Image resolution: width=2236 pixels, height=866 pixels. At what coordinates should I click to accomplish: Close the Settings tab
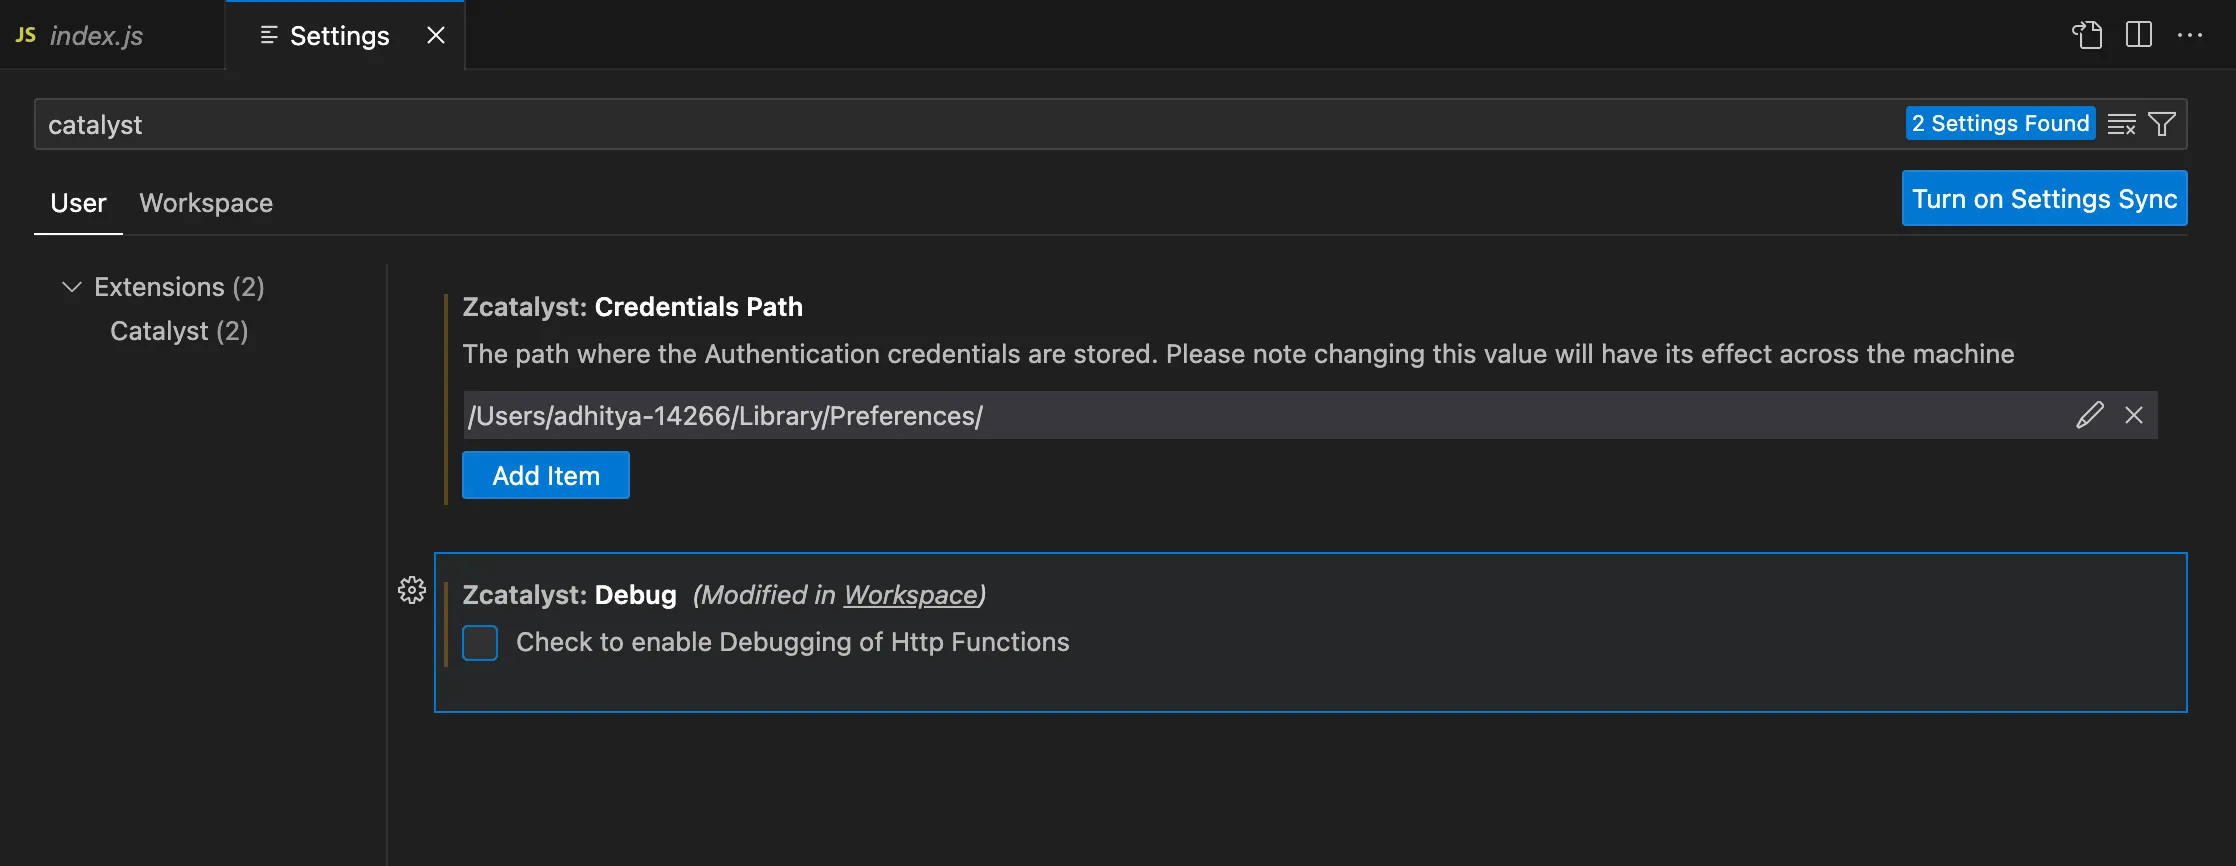[x=436, y=35]
